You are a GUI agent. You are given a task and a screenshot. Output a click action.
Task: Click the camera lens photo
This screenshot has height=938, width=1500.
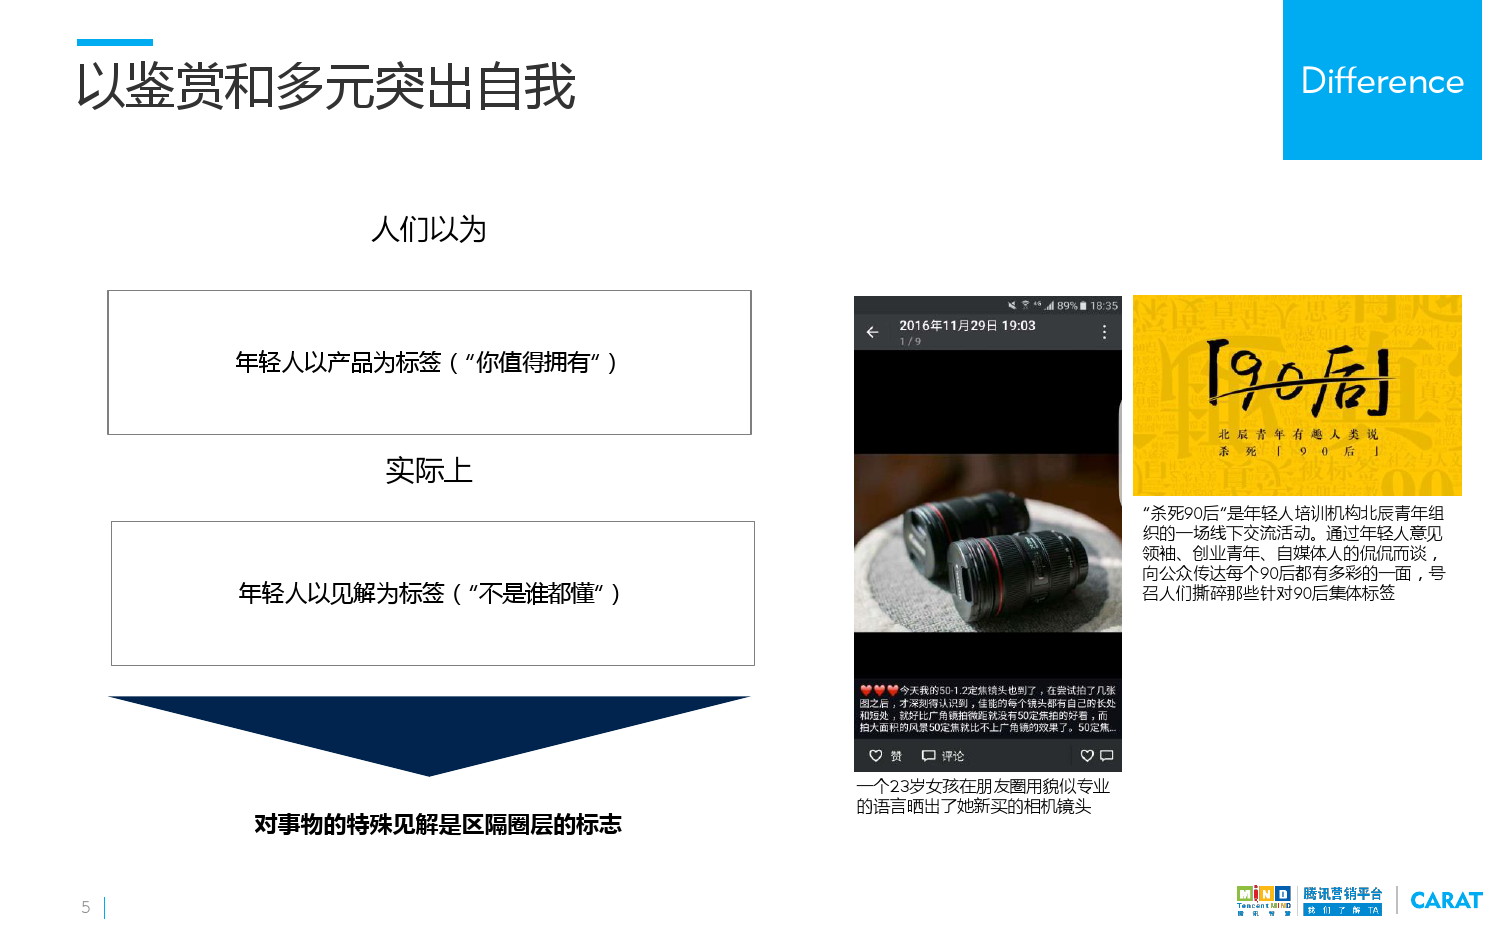(988, 543)
